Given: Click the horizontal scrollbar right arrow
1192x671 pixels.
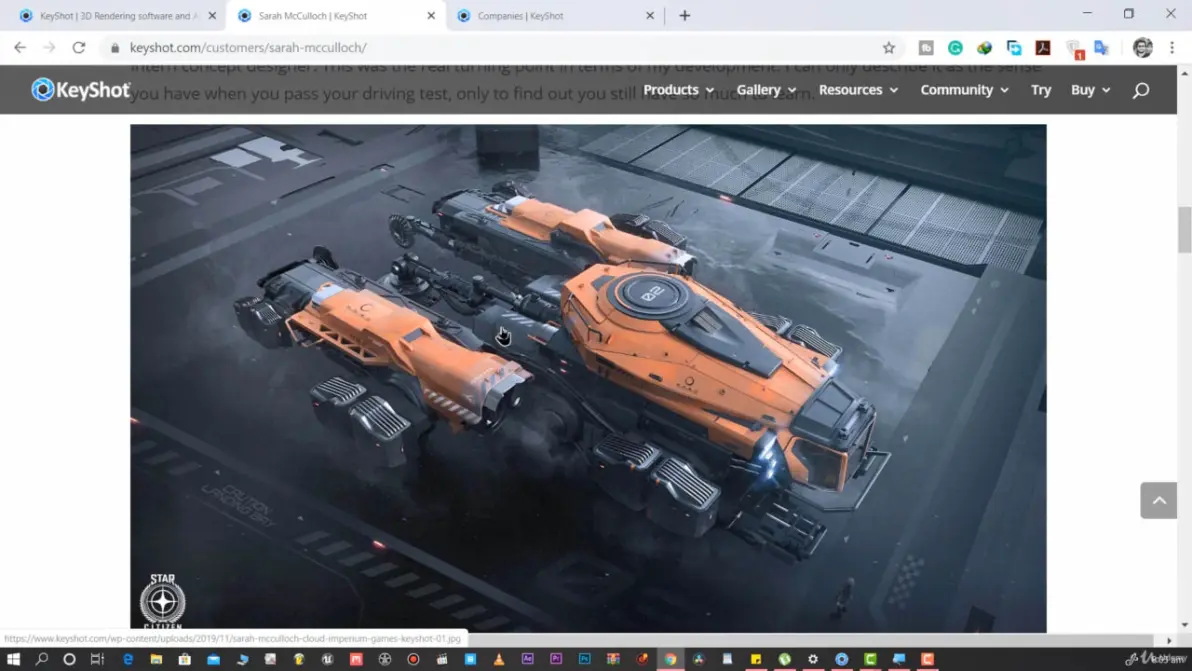Looking at the screenshot, I should coord(1169,640).
